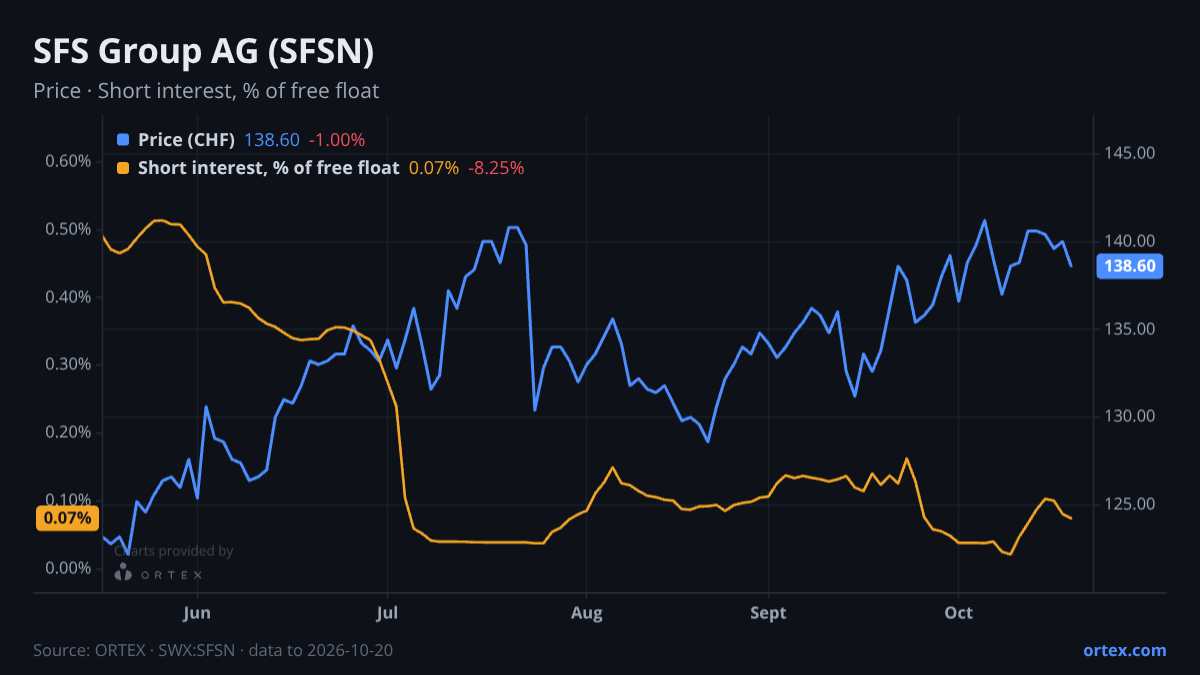
Task: Click subtitle 'Price · Short interest, % of free float'
Action: pos(206,91)
